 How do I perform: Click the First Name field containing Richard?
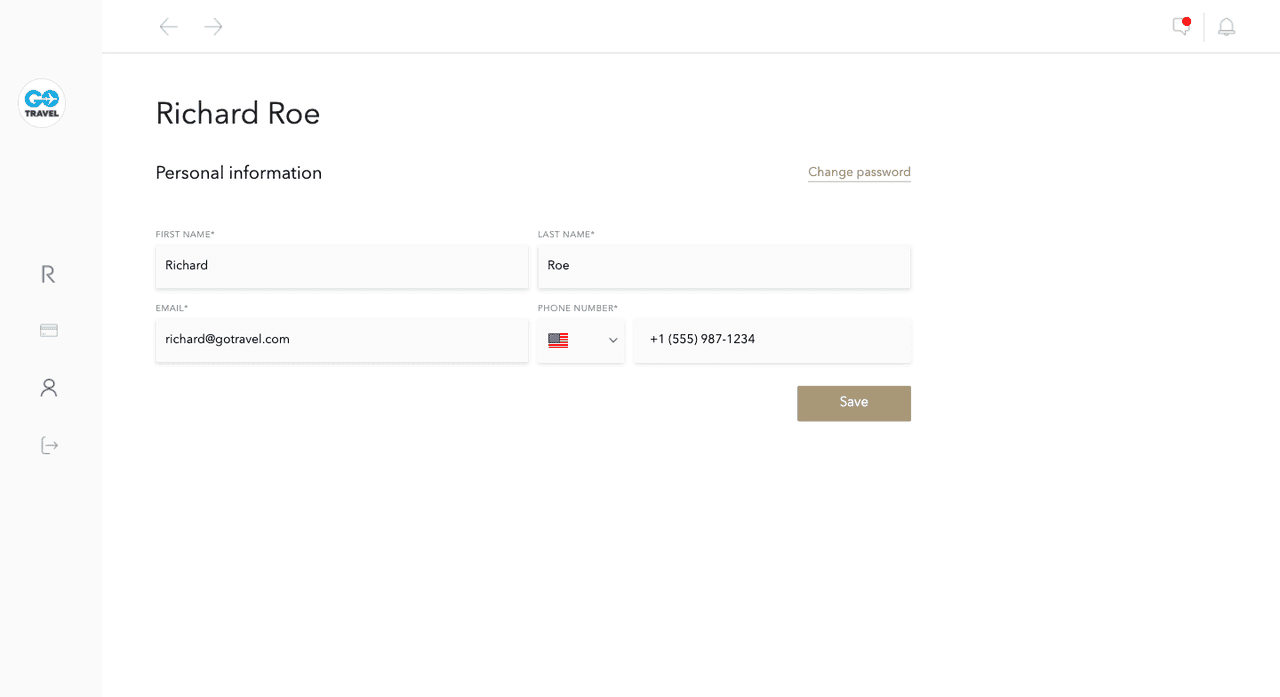click(342, 266)
